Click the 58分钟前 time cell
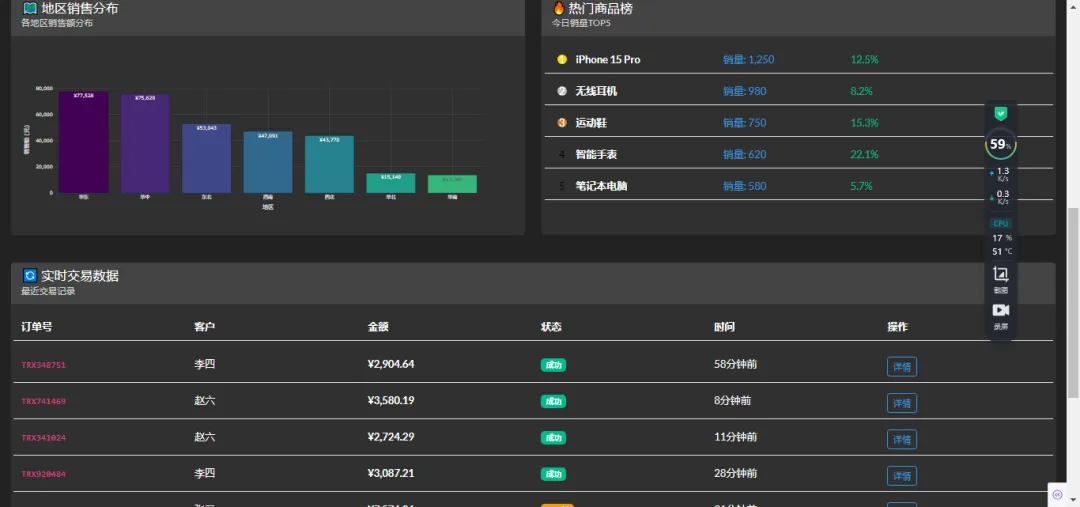The image size is (1080, 507). point(736,364)
